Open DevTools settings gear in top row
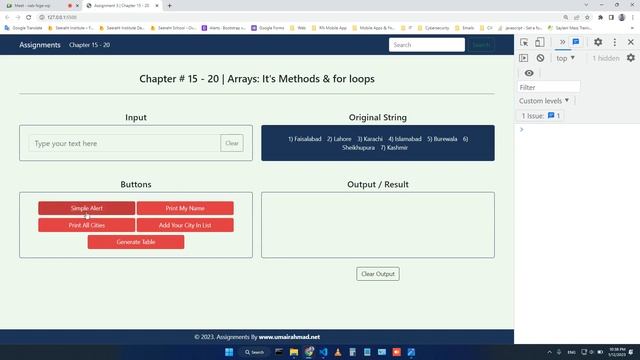Screen dimensions: 640x360 click(x=598, y=42)
